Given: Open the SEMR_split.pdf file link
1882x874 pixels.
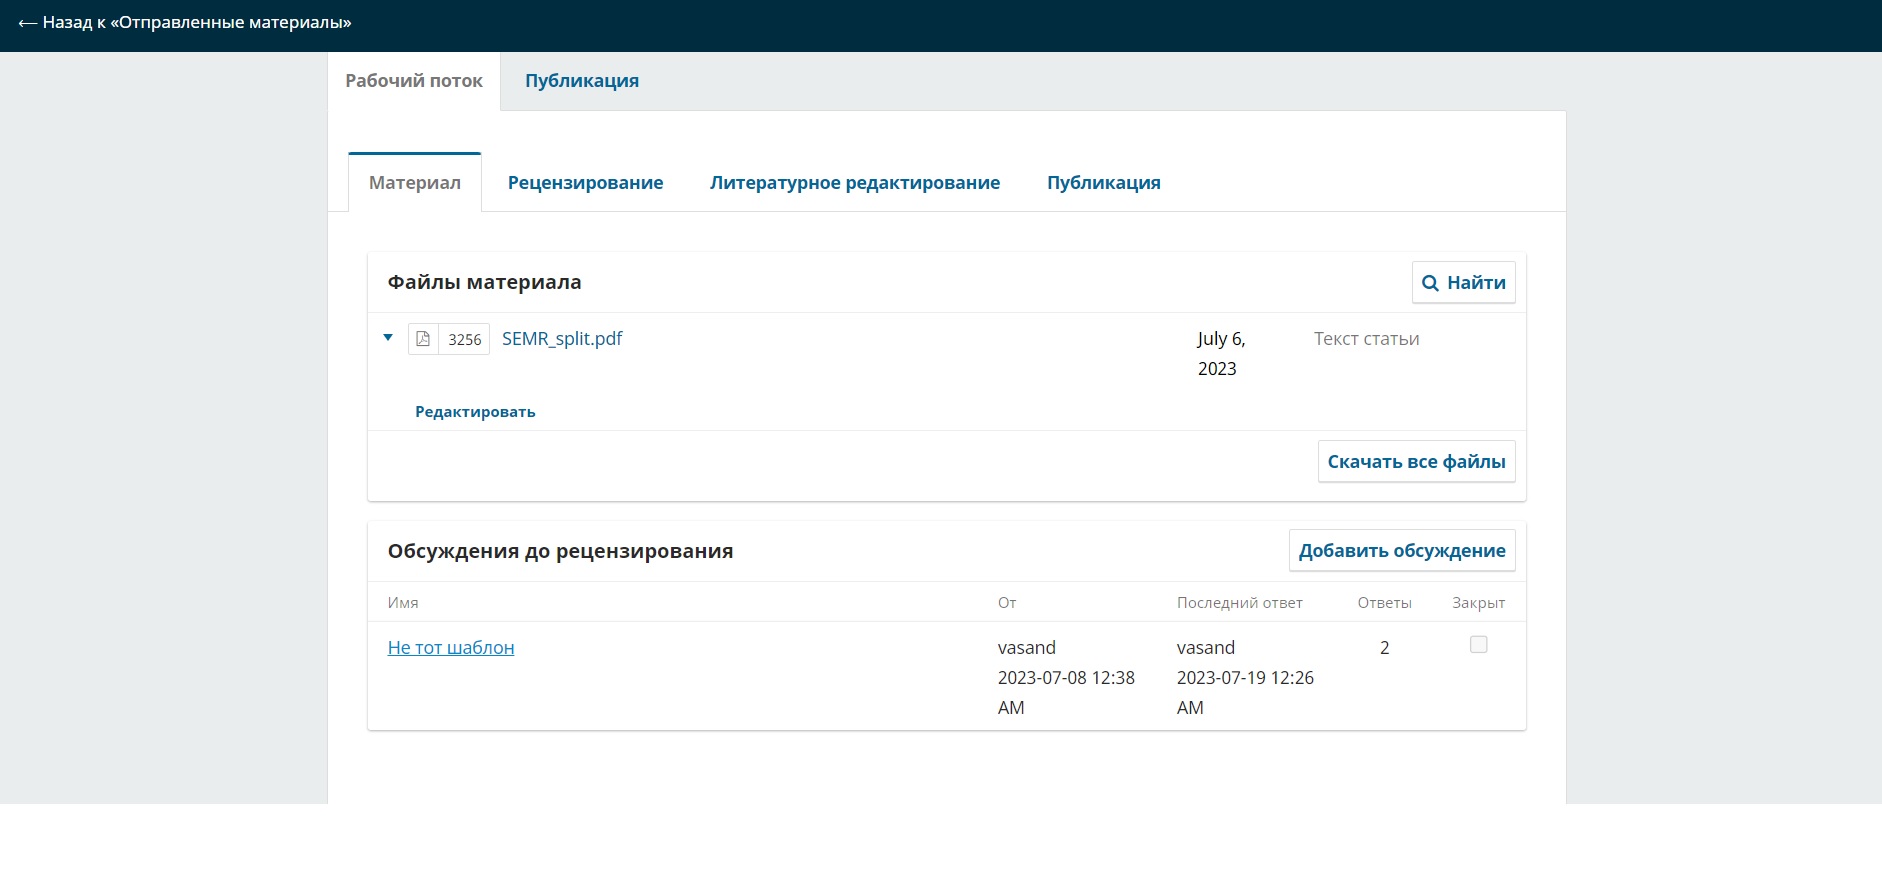Looking at the screenshot, I should pos(561,339).
